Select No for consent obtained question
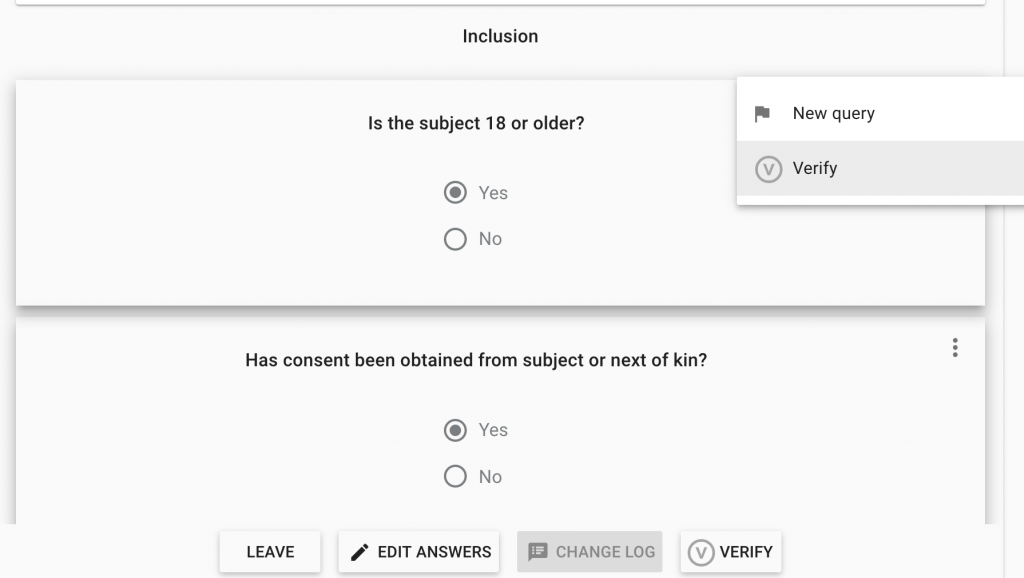This screenshot has width=1024, height=578. coord(455,476)
